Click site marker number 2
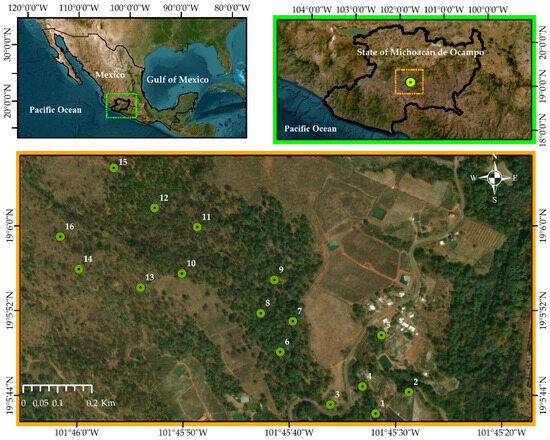The image size is (550, 440). [x=409, y=392]
